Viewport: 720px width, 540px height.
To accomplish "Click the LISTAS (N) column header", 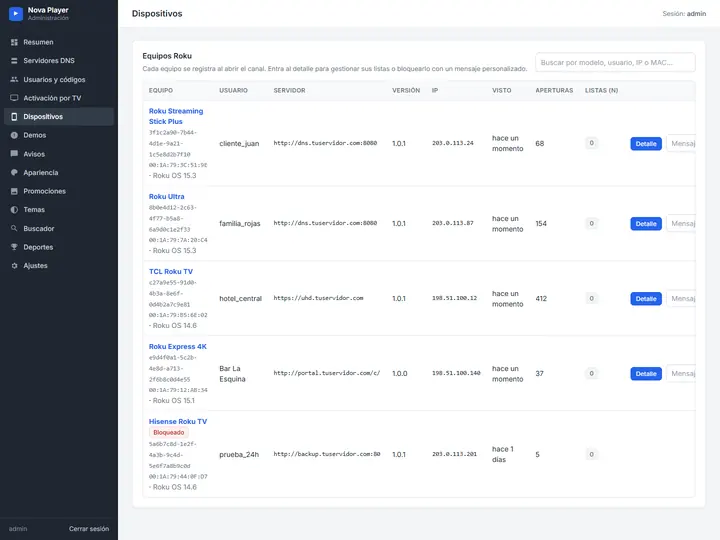I will 602,90.
